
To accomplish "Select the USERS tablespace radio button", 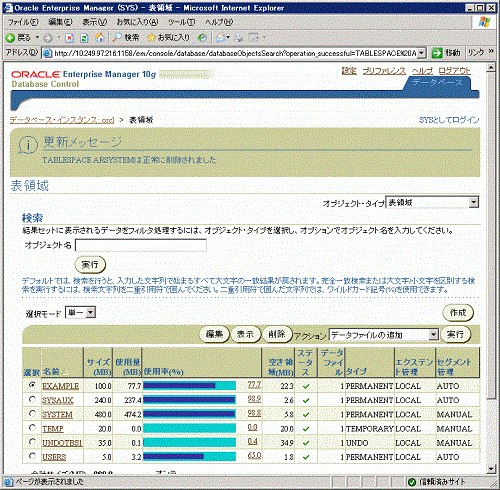I will pos(32,456).
